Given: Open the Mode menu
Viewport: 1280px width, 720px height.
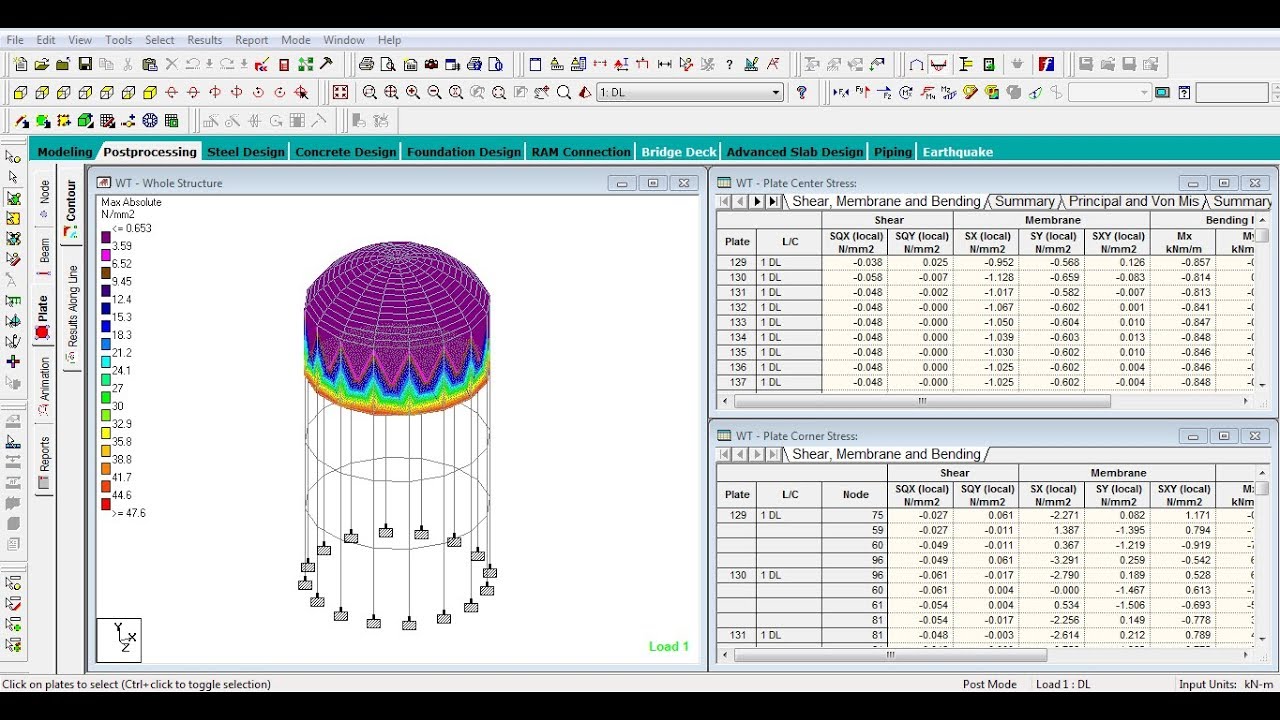Looking at the screenshot, I should tap(295, 40).
